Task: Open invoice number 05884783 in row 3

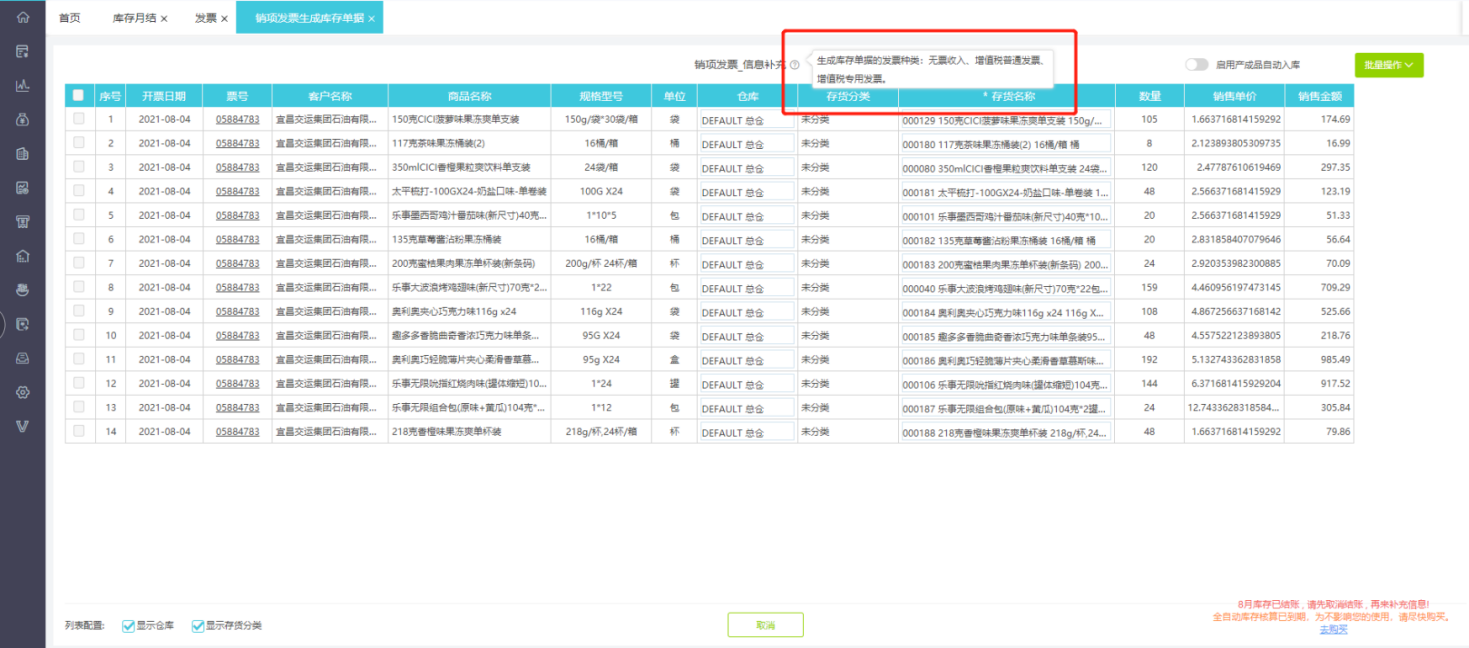Action: [237, 168]
